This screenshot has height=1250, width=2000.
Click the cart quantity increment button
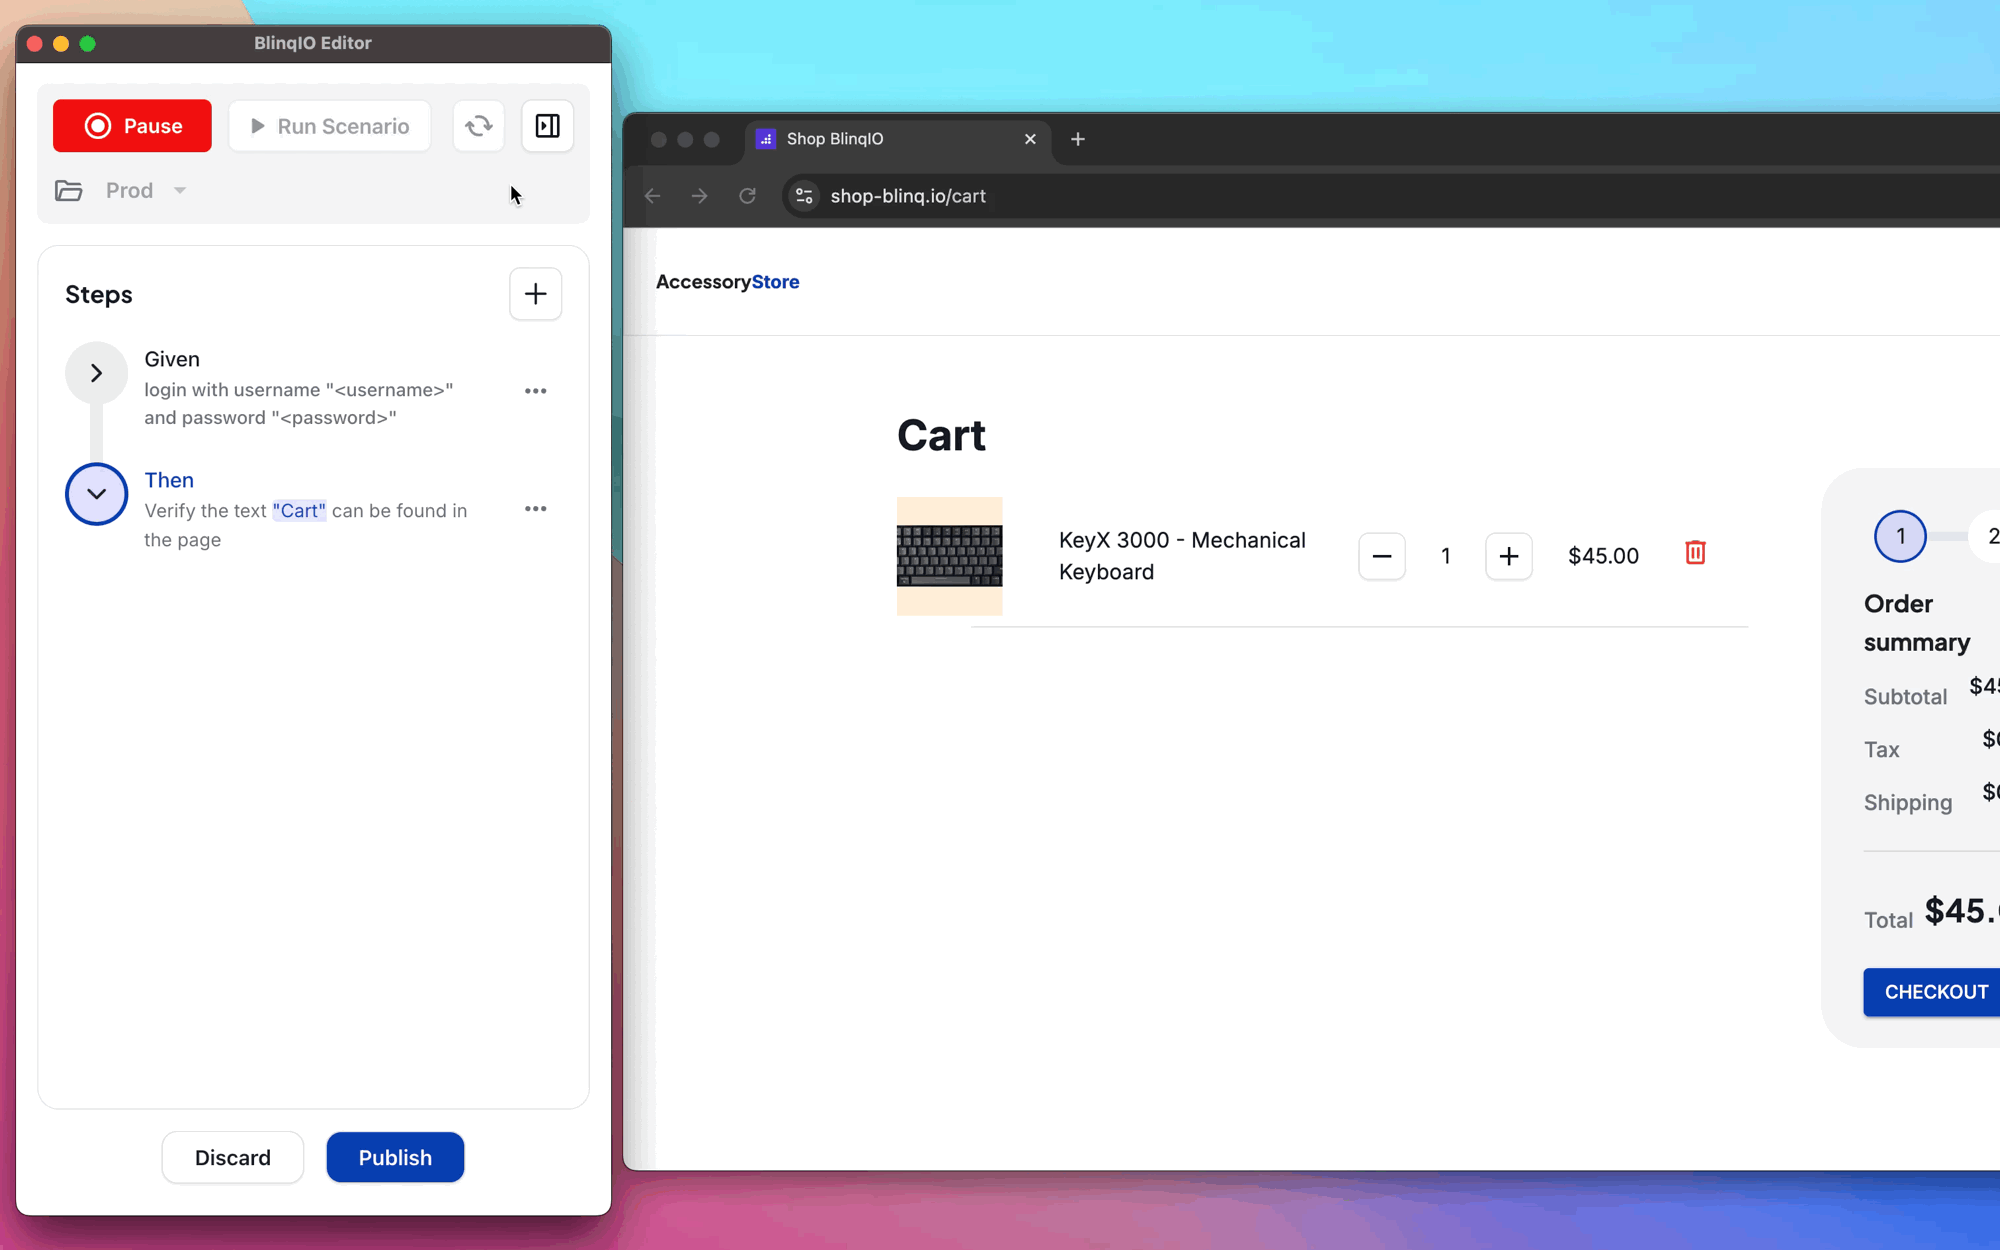point(1508,556)
